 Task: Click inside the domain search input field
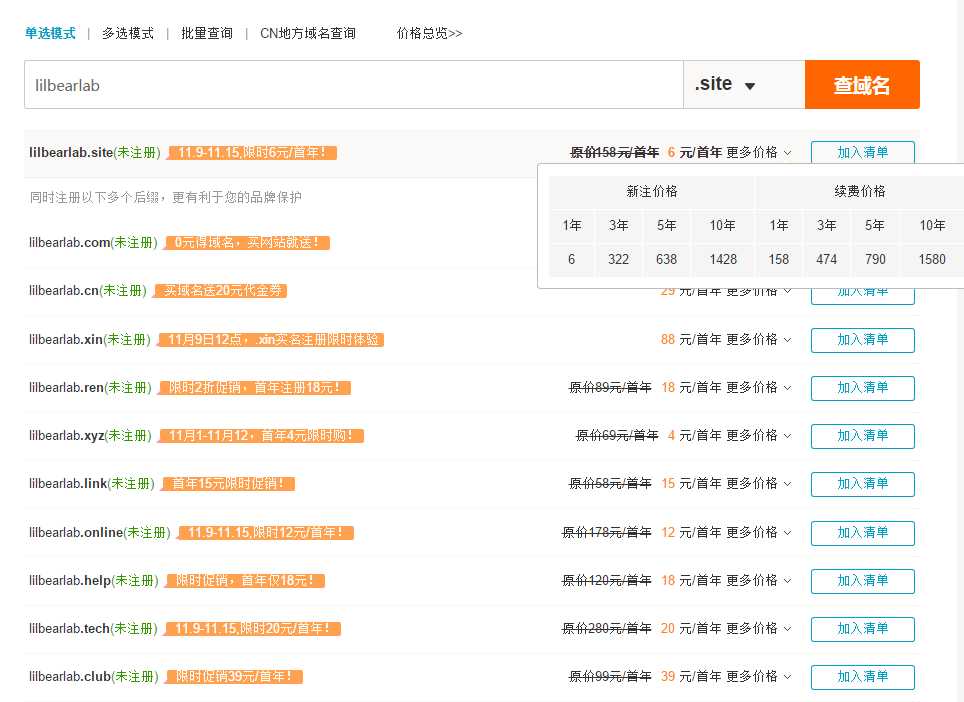(x=350, y=84)
